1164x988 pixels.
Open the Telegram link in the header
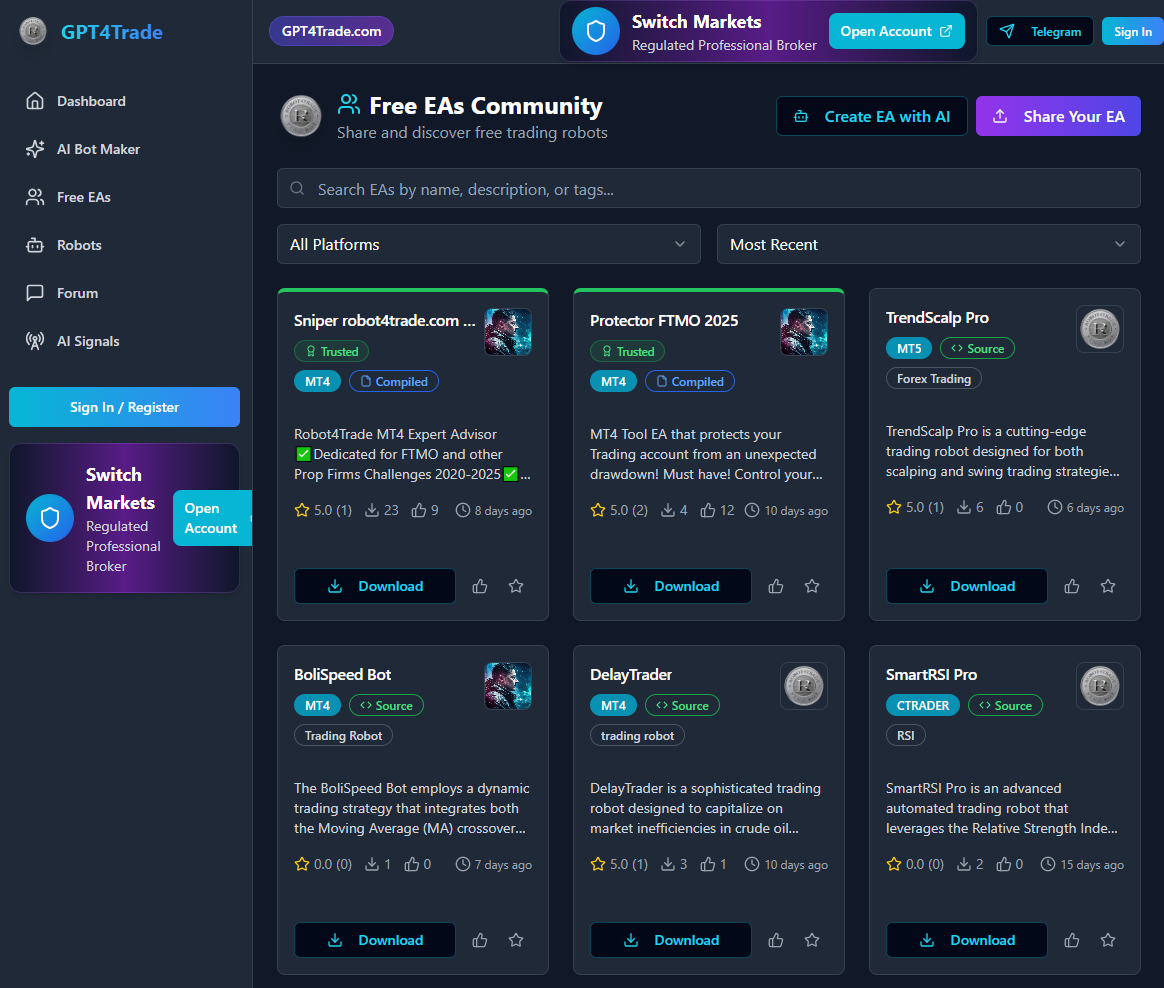coord(1039,31)
